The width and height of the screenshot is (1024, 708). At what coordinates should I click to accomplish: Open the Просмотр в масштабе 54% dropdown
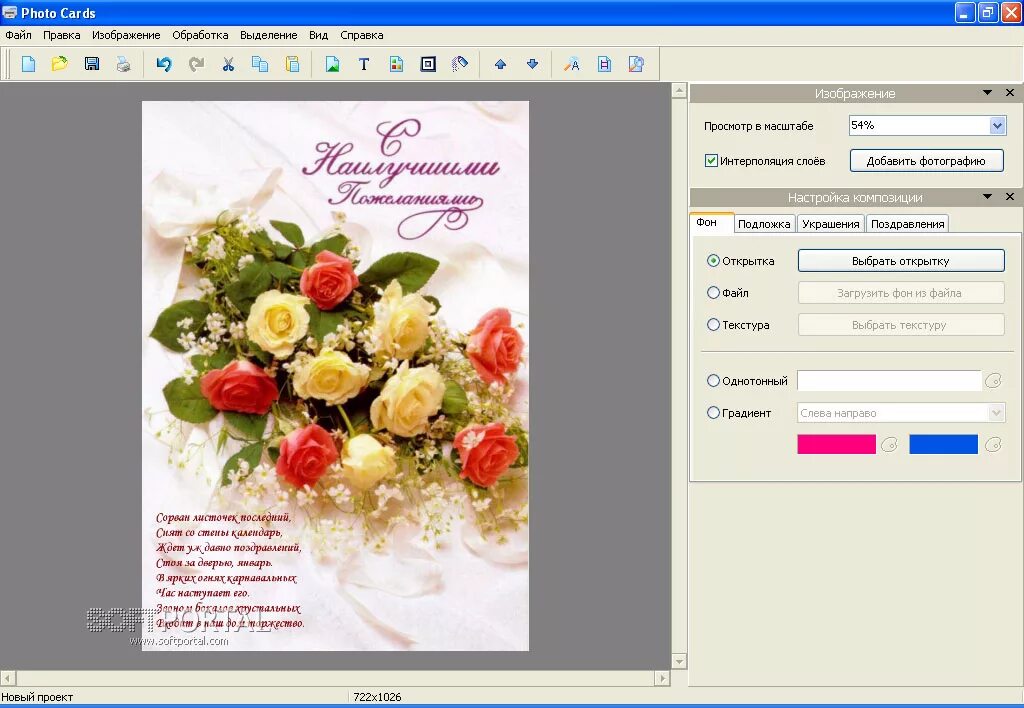[997, 125]
